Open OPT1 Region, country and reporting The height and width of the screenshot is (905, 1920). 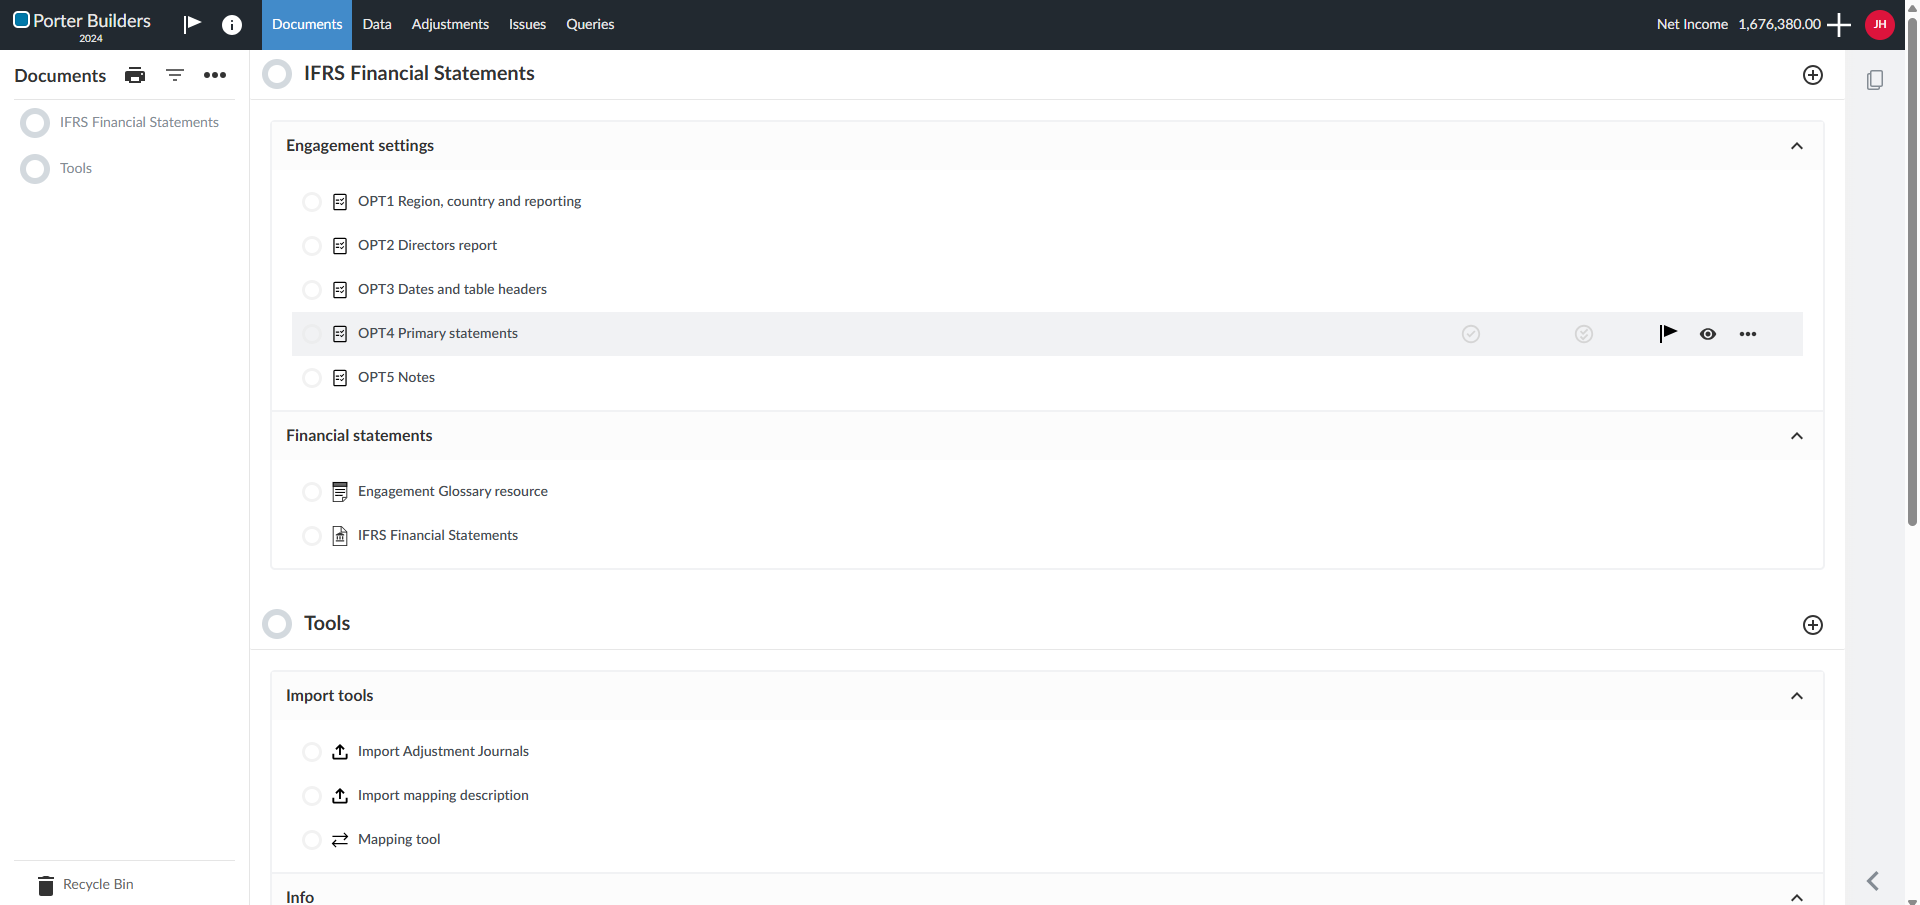tap(469, 202)
